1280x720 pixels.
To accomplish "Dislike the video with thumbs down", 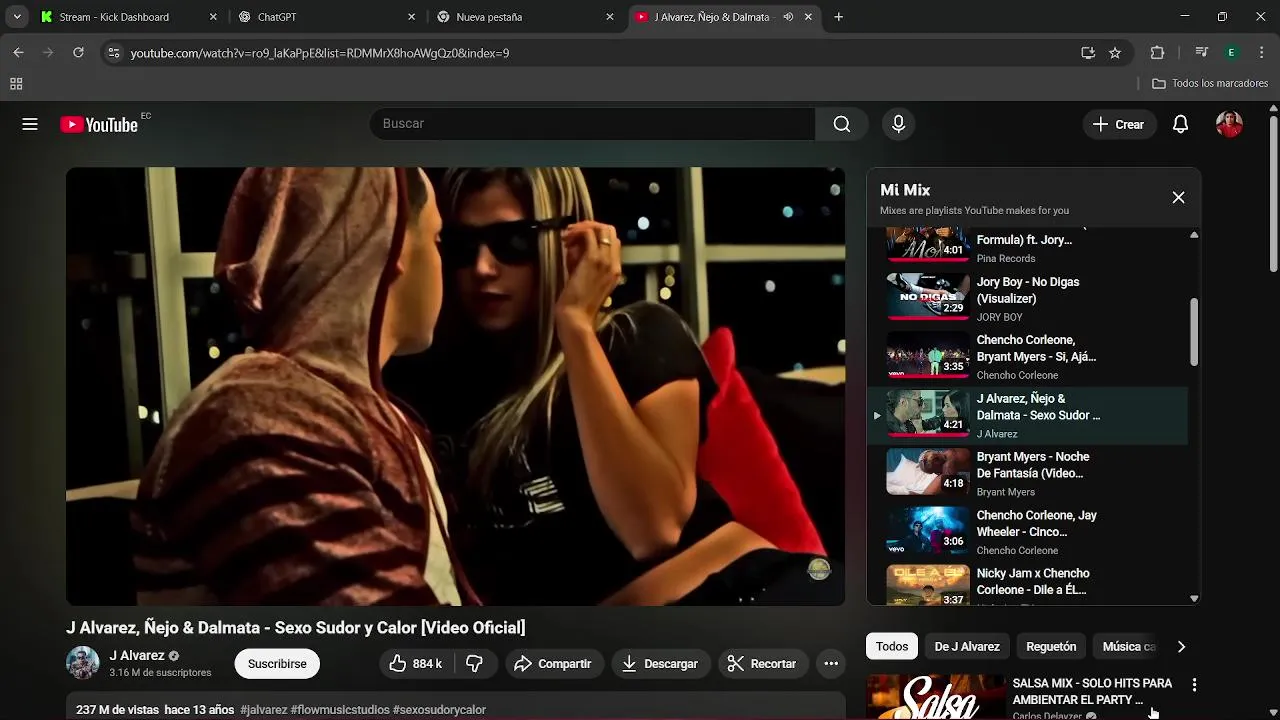I will (475, 664).
